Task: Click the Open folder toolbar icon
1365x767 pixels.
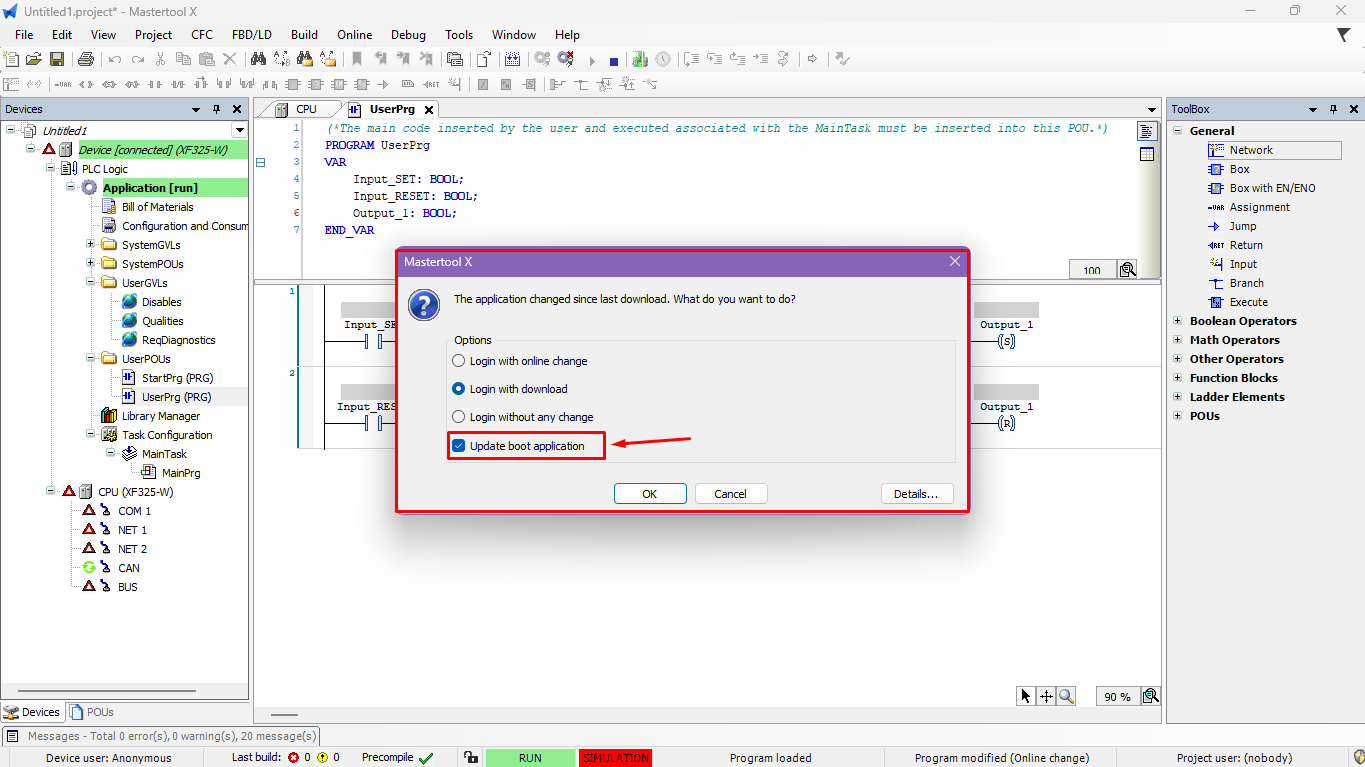Action: point(34,60)
